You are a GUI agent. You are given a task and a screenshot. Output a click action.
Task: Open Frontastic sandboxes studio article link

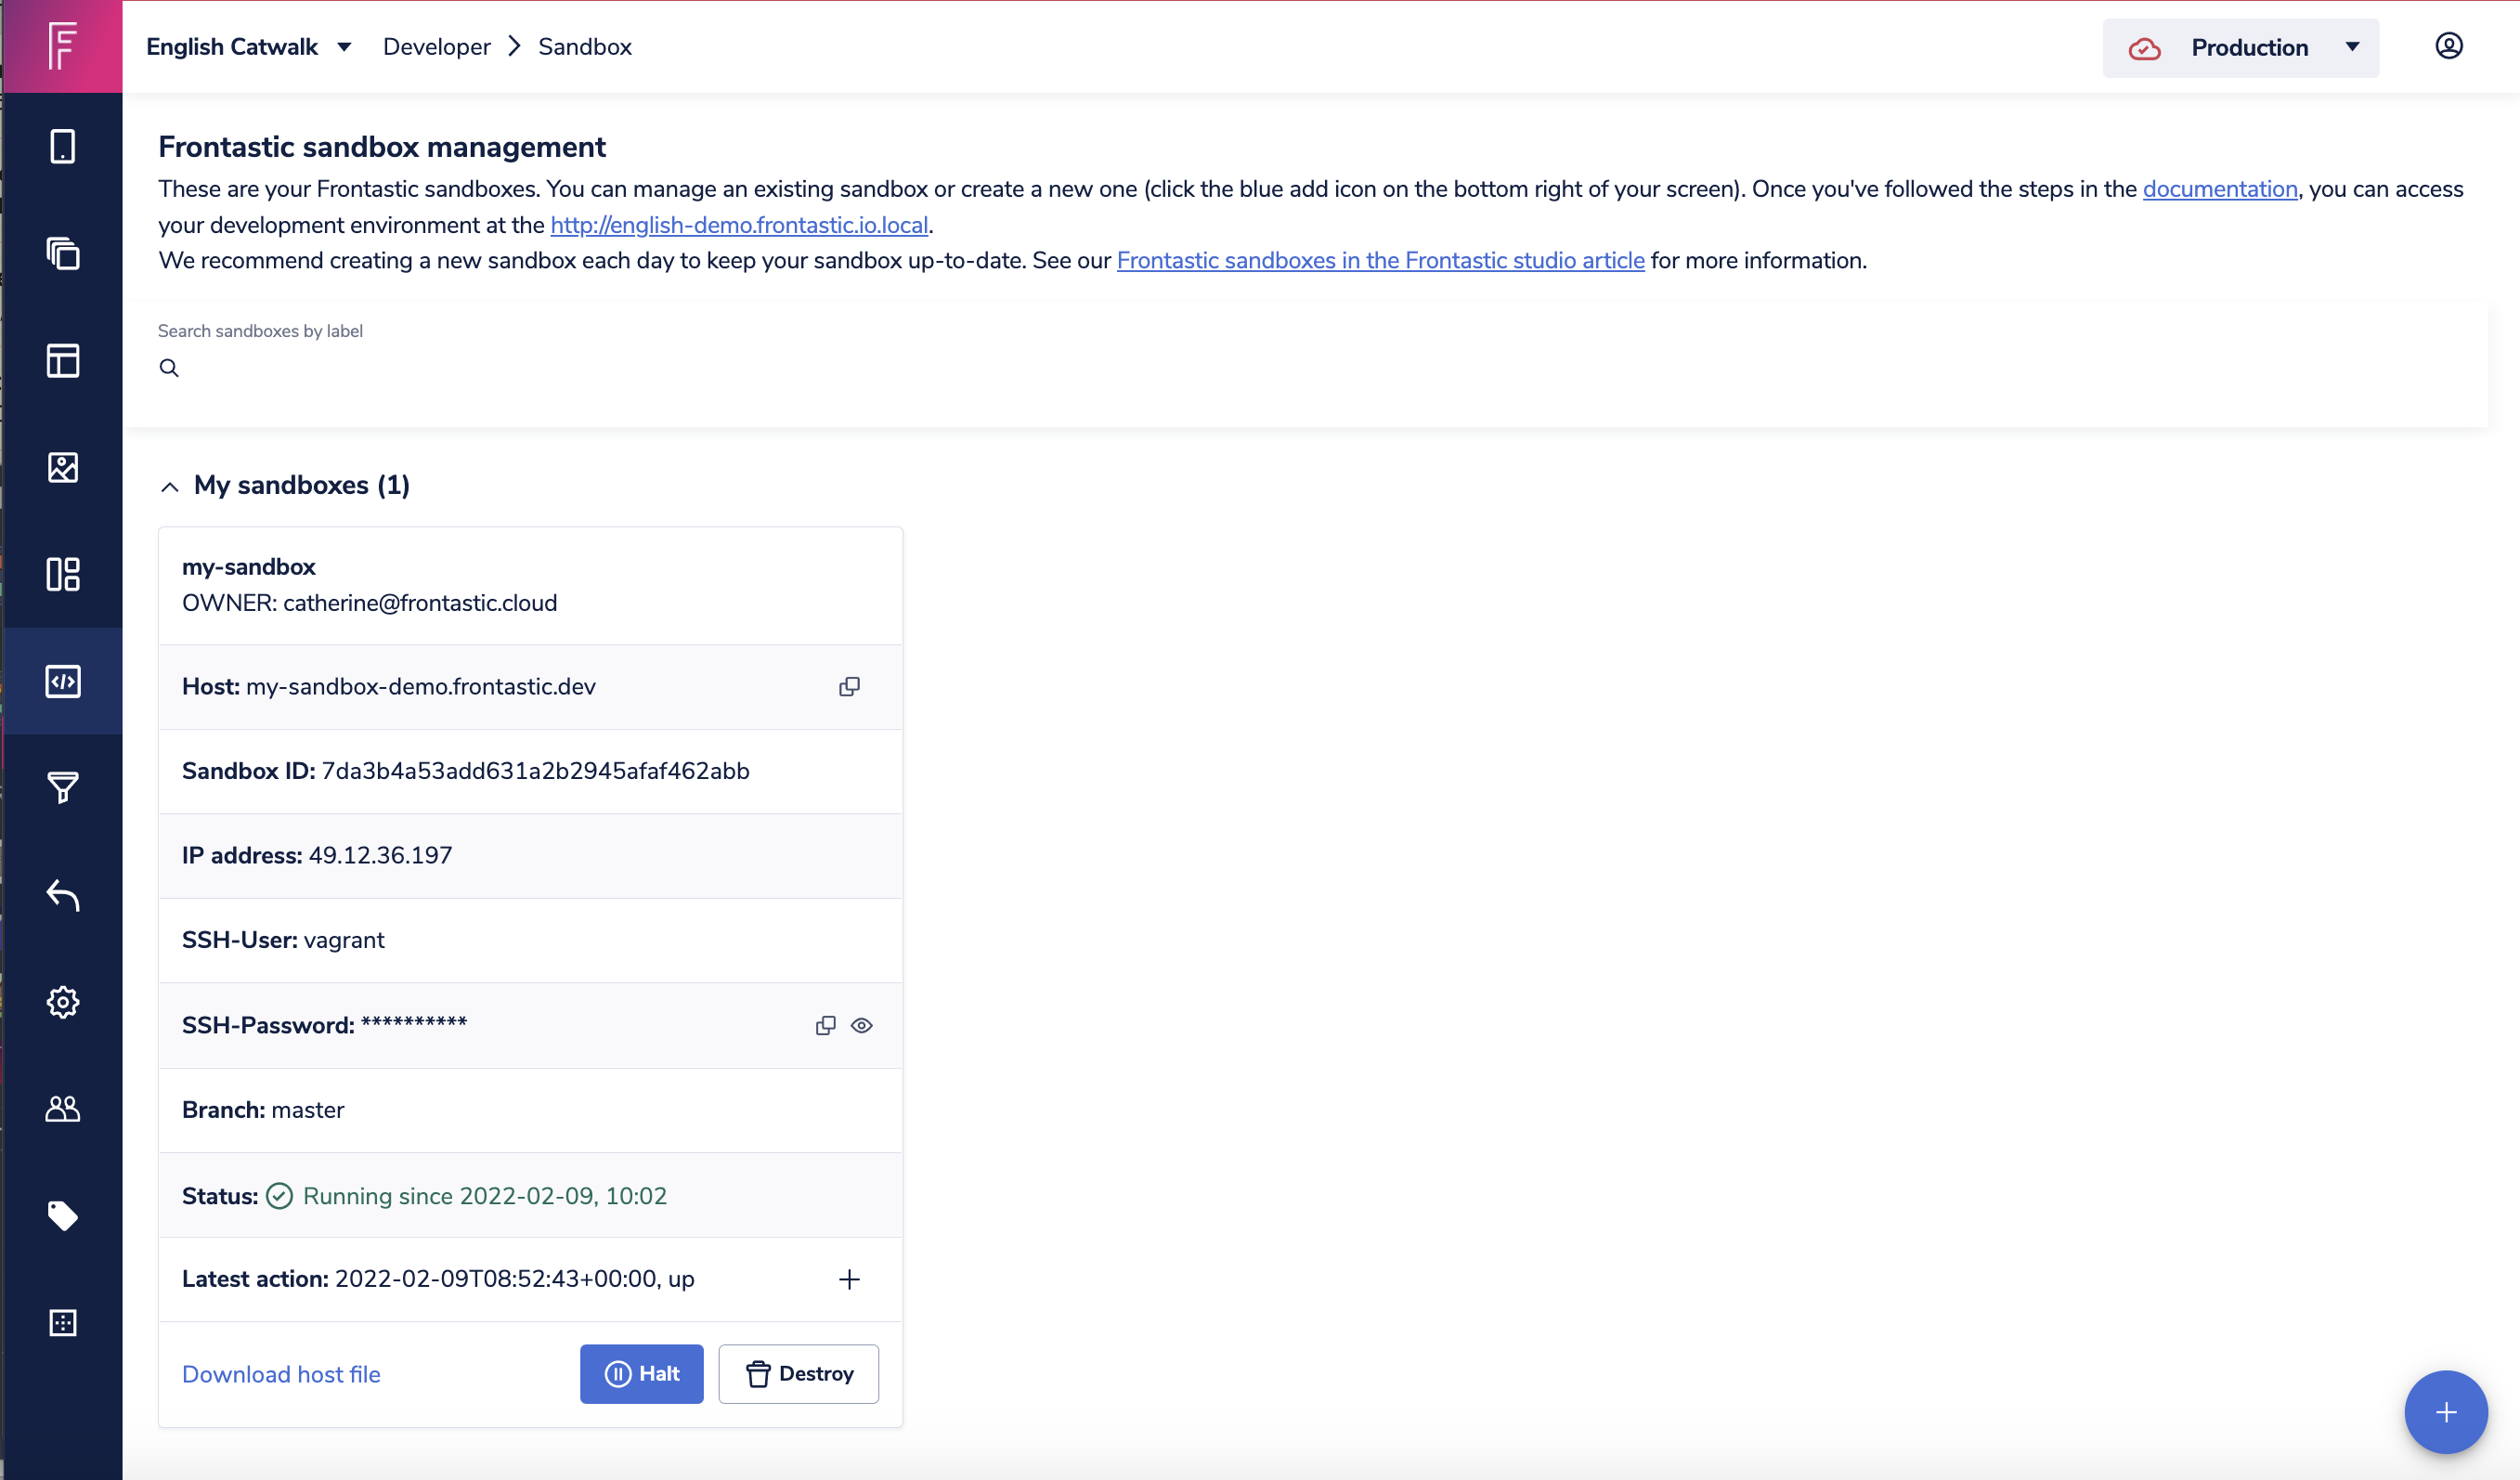pos(1380,260)
